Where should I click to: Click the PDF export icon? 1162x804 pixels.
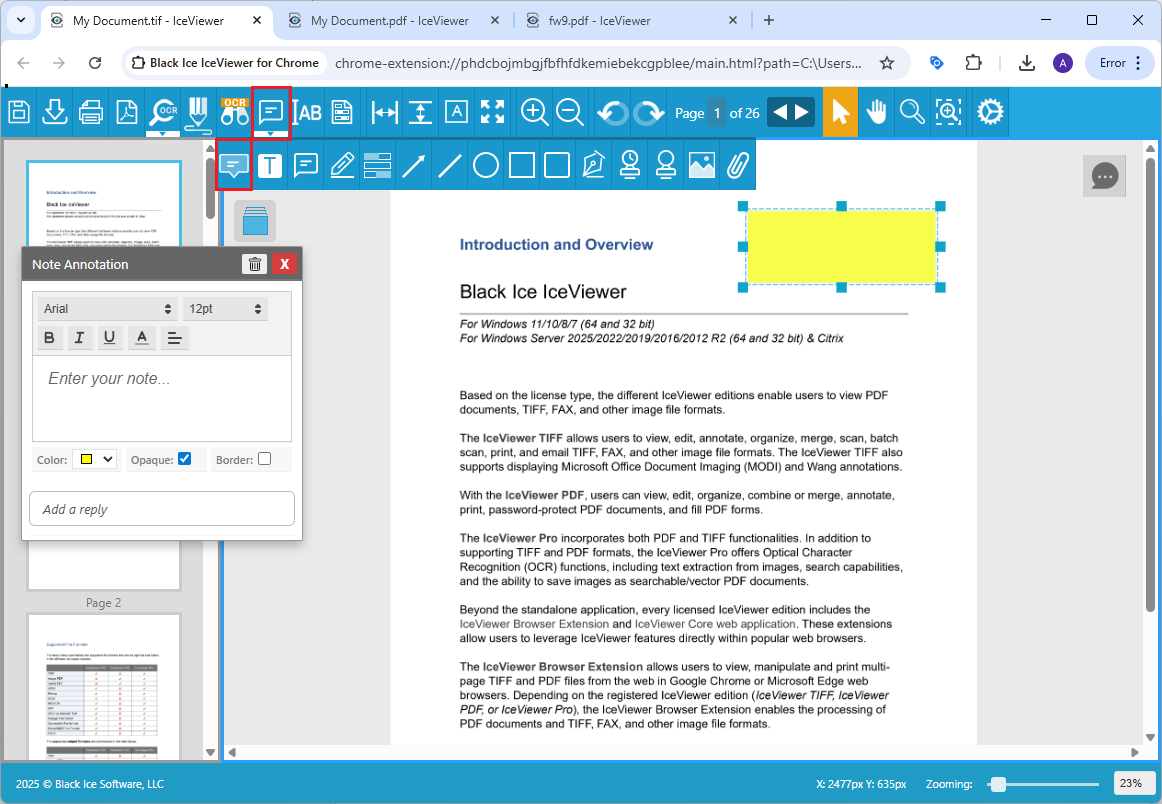(x=127, y=113)
